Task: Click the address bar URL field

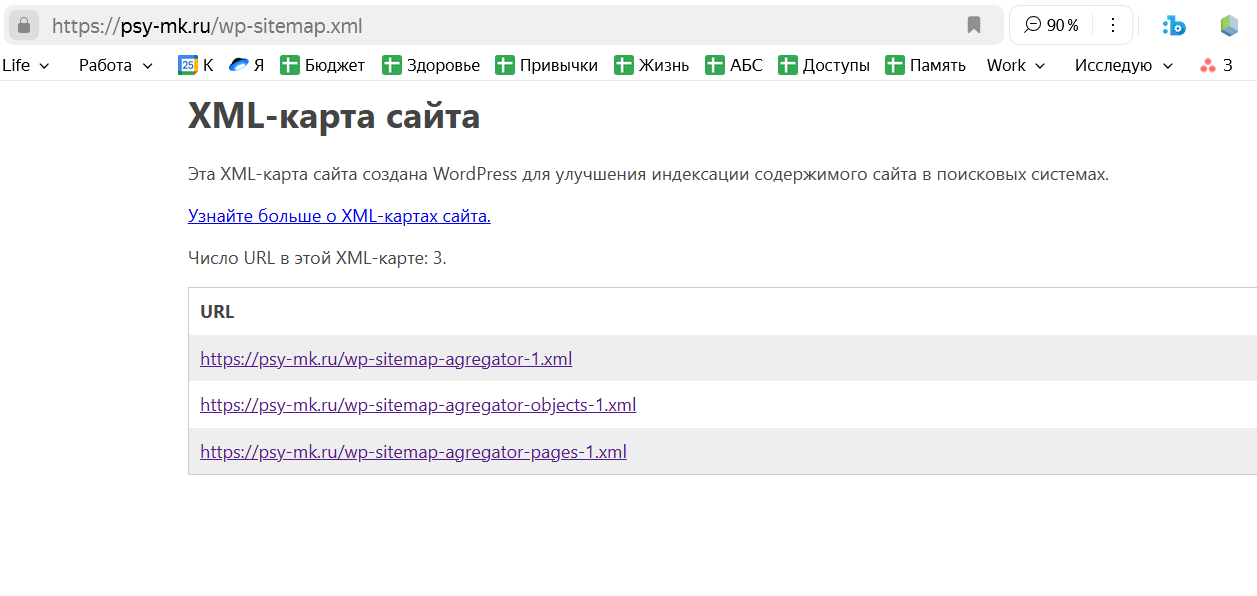Action: 500,25
